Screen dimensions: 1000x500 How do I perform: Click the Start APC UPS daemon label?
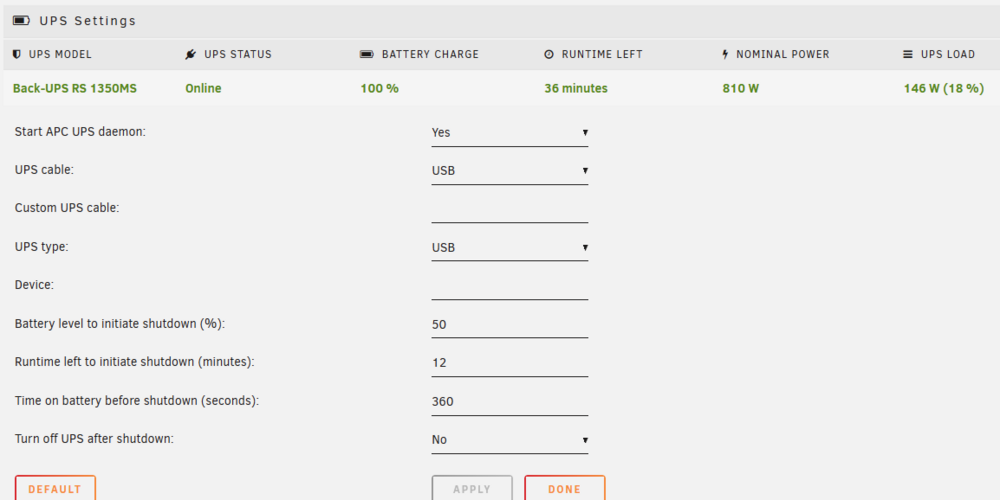pos(80,132)
